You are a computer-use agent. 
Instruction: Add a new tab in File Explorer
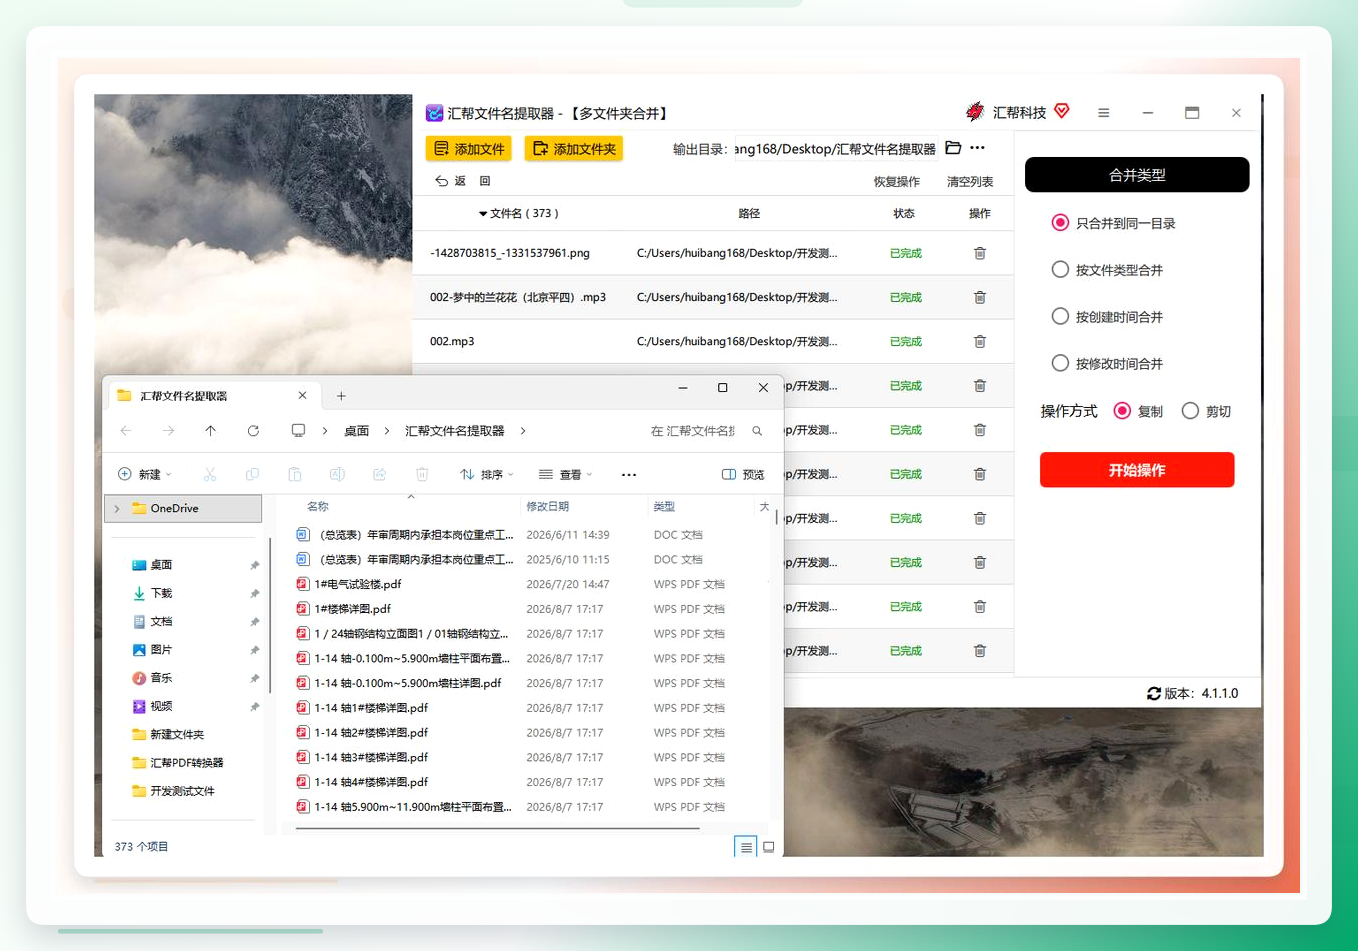(341, 396)
